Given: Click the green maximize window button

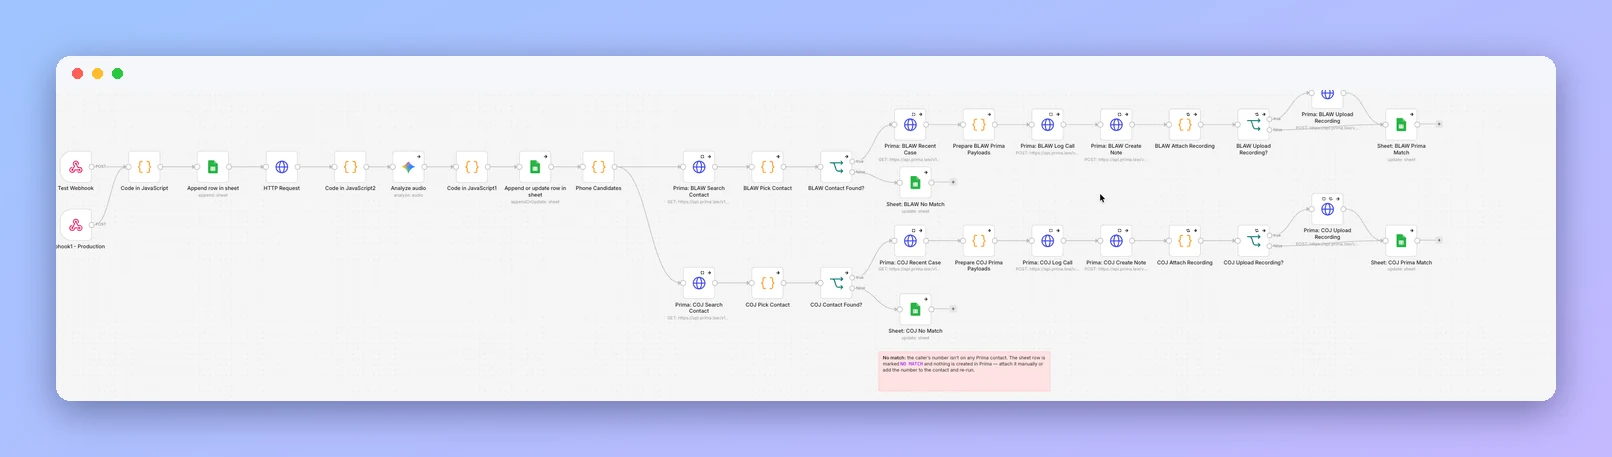Looking at the screenshot, I should (118, 74).
